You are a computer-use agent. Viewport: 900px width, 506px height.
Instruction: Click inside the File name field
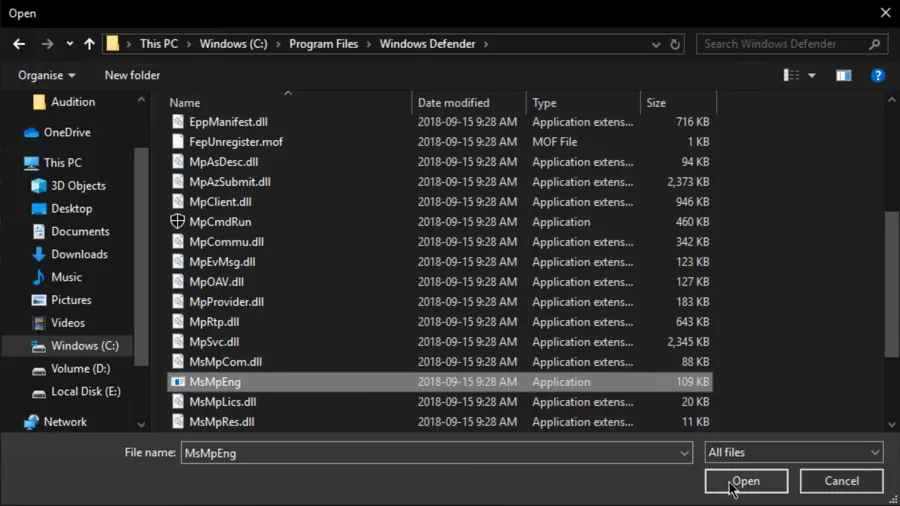[x=430, y=453]
